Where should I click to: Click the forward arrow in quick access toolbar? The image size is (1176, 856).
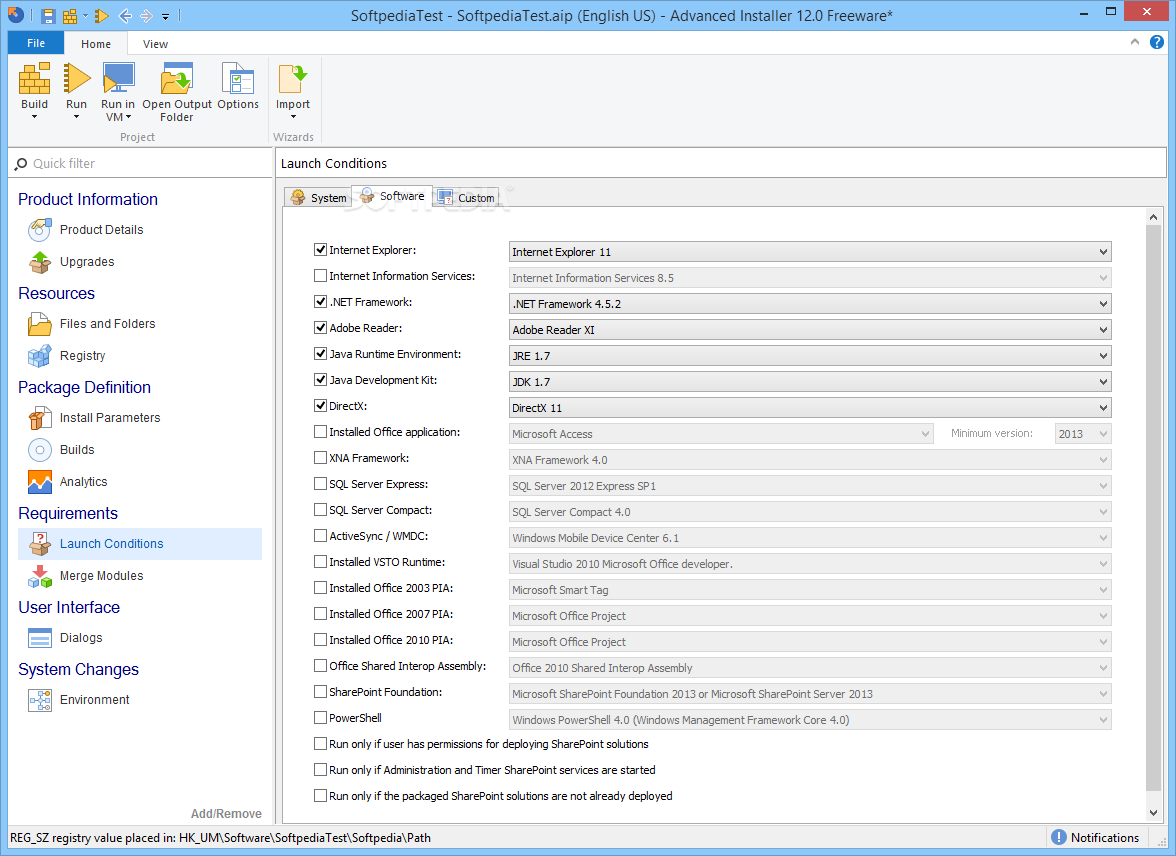[146, 15]
